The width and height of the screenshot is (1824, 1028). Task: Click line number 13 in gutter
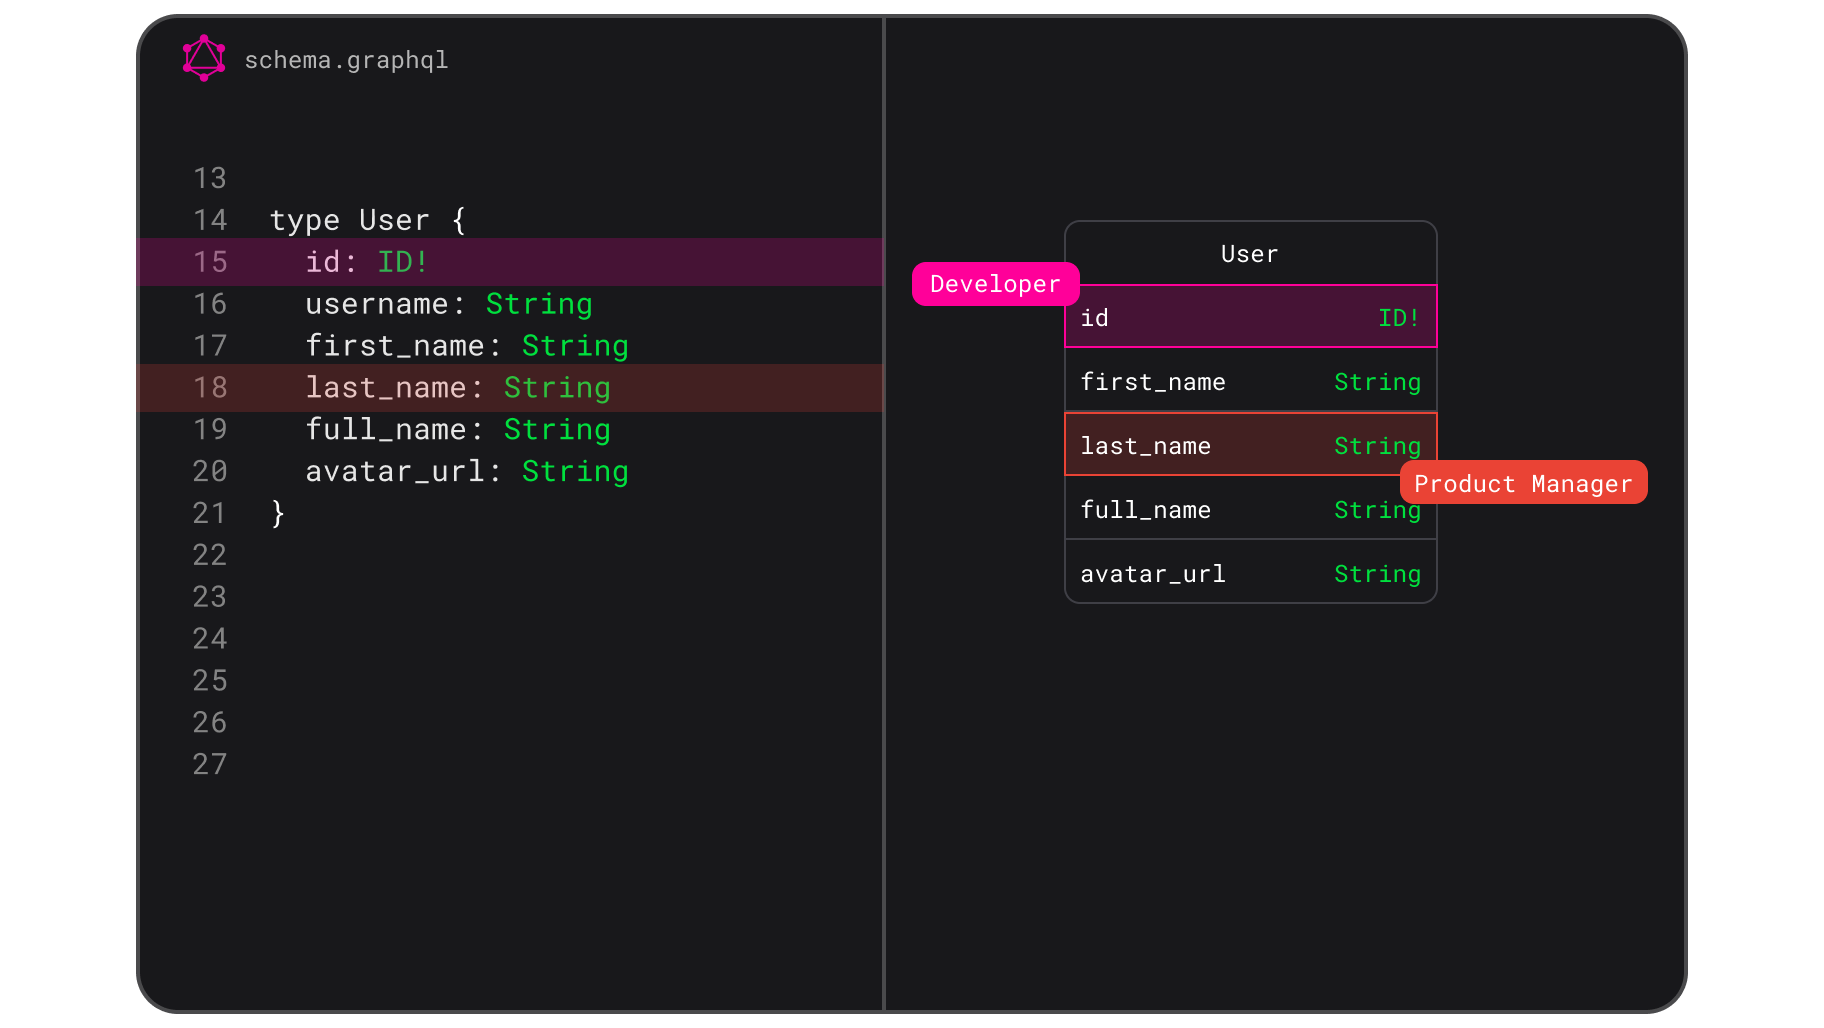tap(210, 178)
